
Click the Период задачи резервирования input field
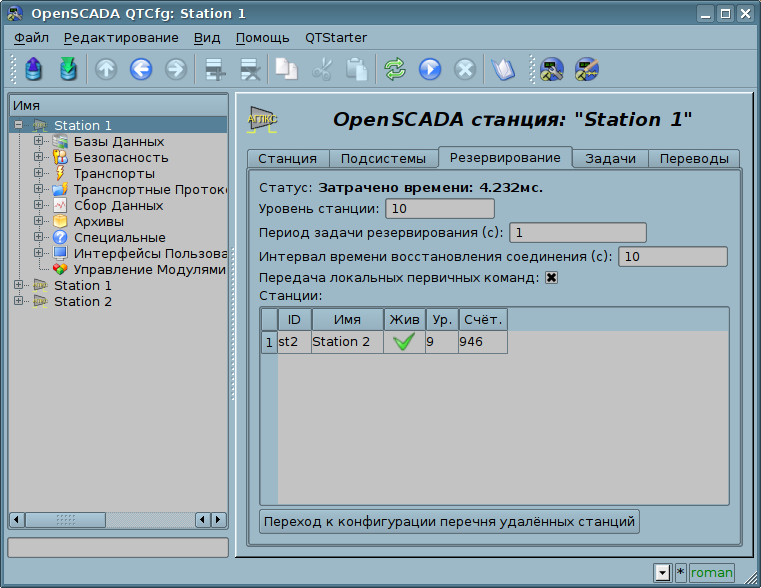(578, 233)
